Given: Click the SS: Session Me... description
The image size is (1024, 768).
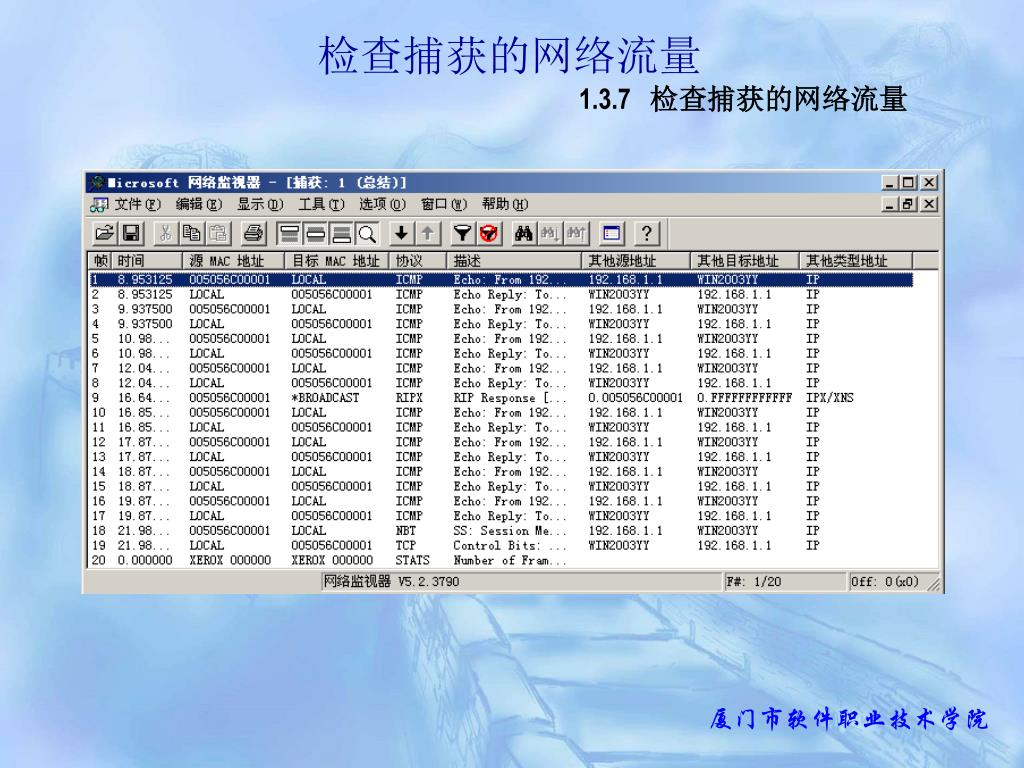Looking at the screenshot, I should point(510,531).
